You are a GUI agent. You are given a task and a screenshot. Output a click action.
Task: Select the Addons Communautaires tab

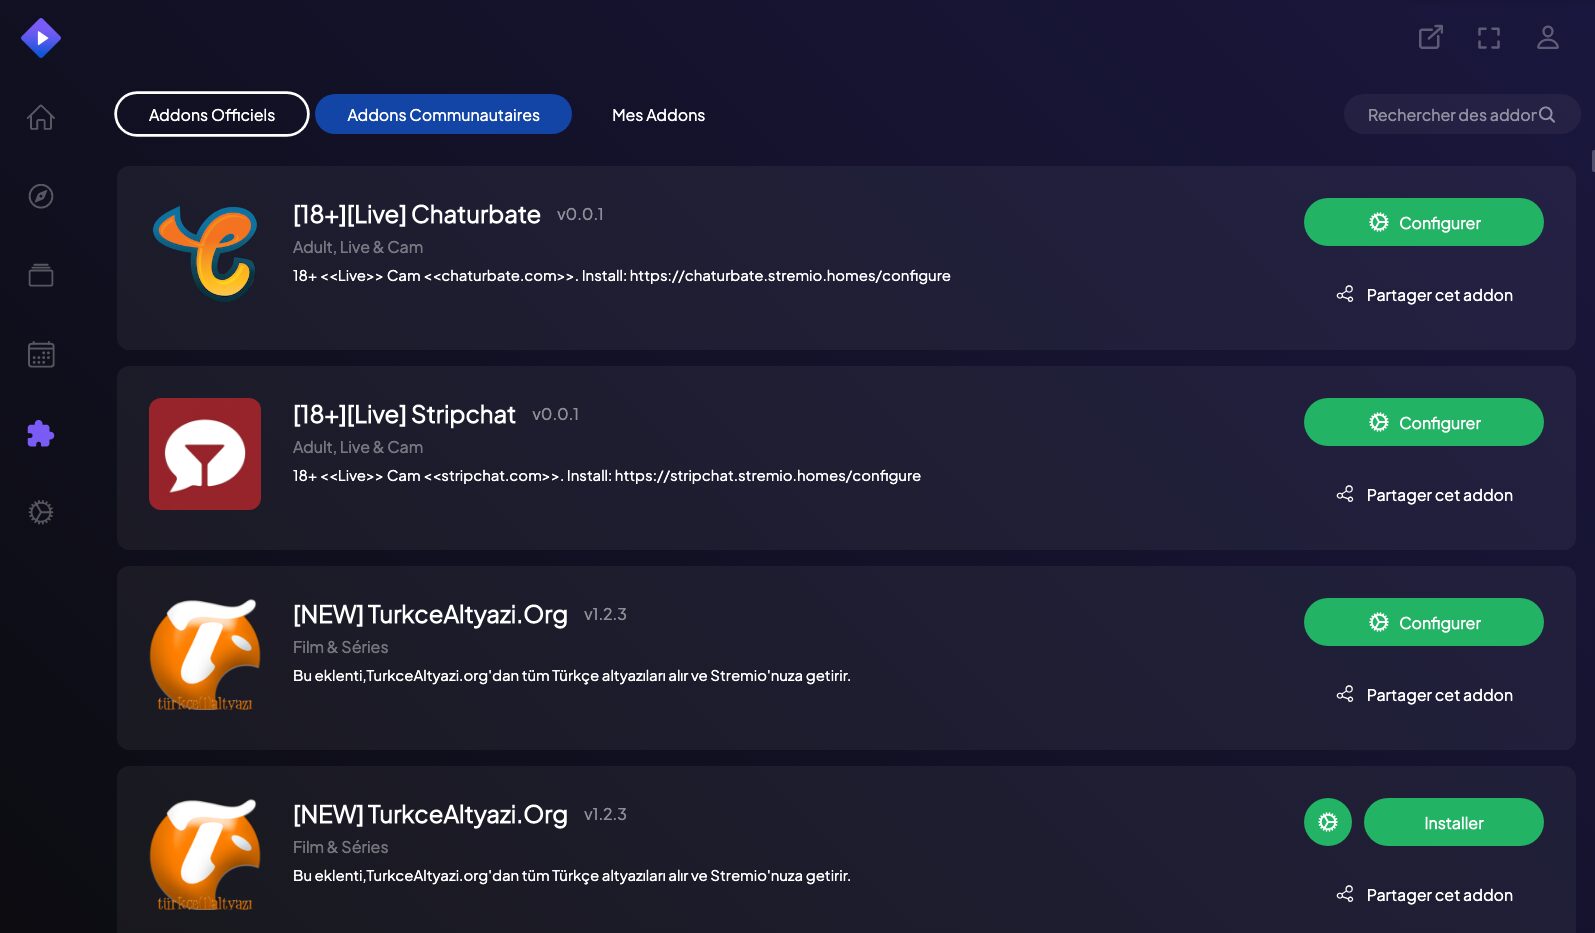tap(443, 114)
